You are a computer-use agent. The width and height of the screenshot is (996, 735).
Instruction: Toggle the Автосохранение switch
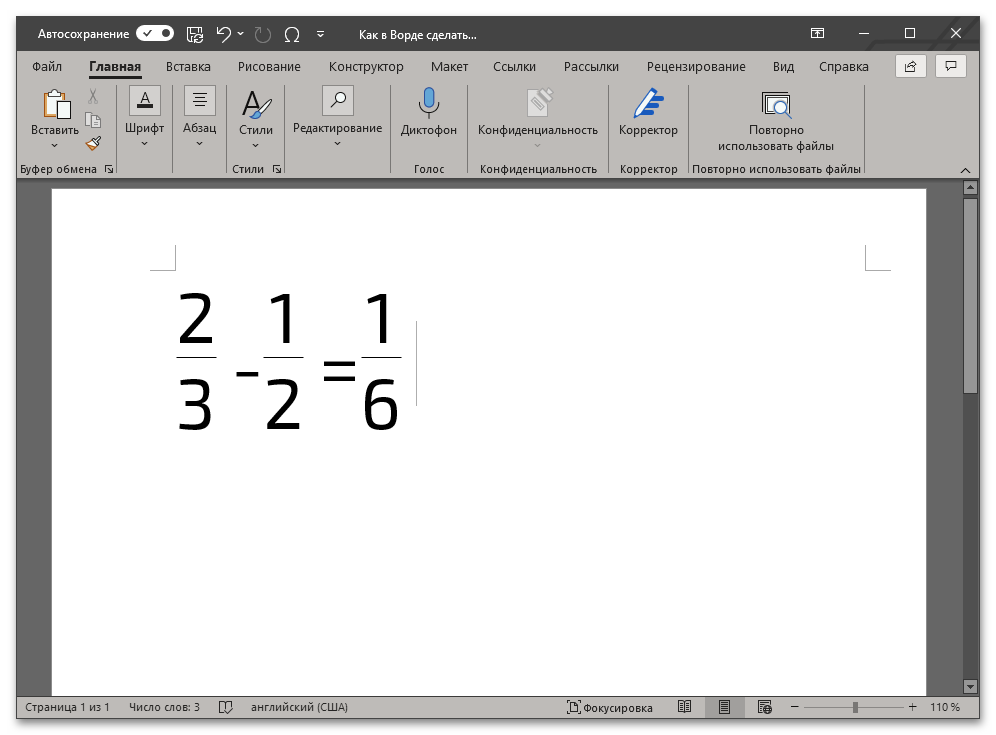coord(155,34)
